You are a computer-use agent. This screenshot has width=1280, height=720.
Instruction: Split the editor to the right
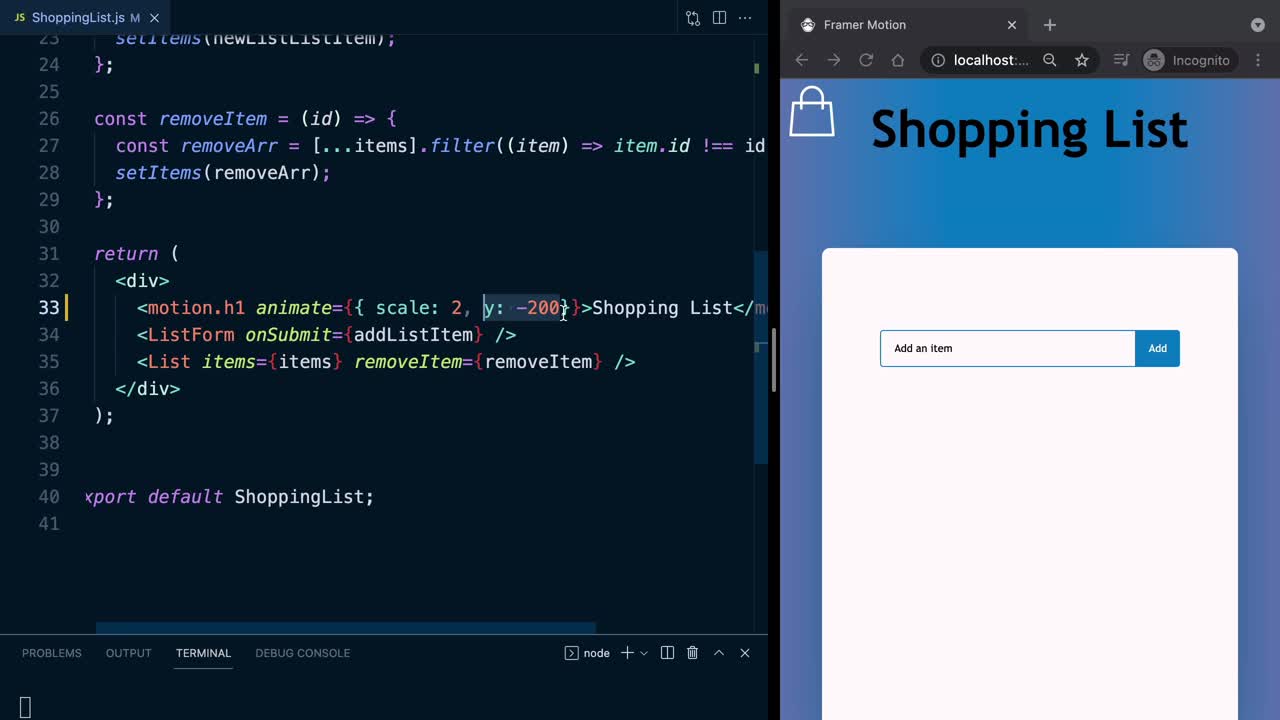[x=719, y=18]
